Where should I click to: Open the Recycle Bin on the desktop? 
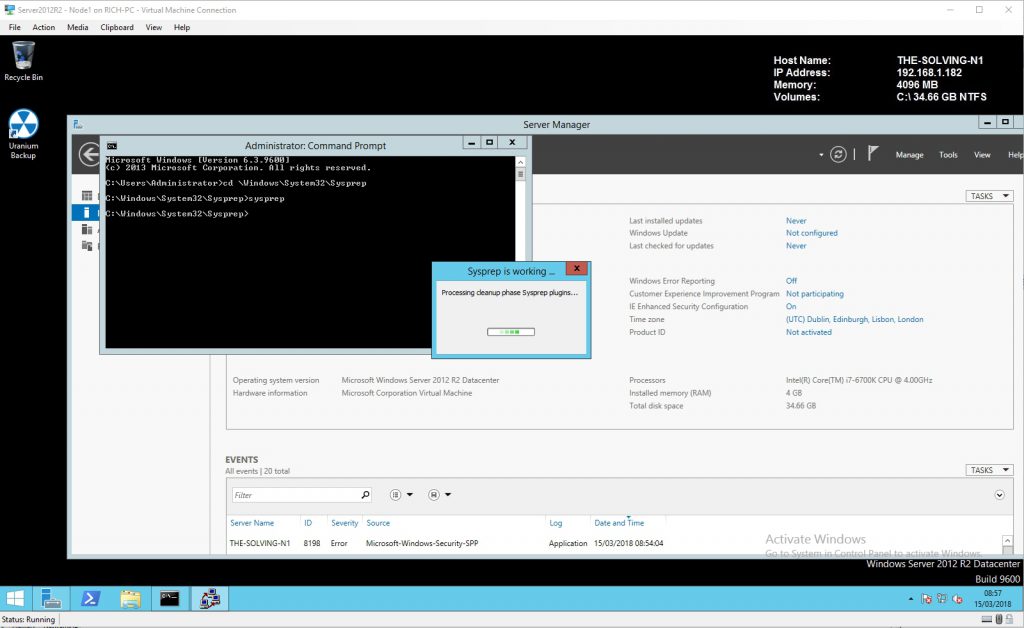click(23, 61)
